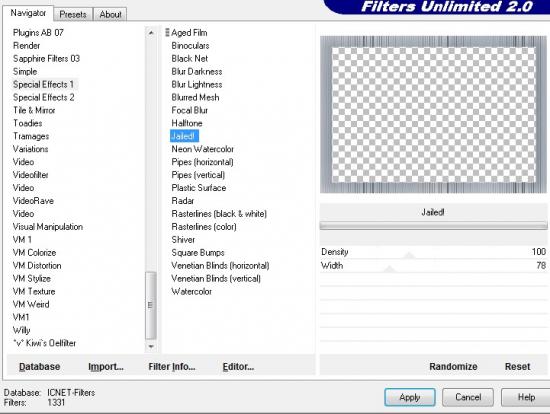The width and height of the screenshot is (550, 414).
Task: Select the Special Effects 2 category
Action: point(43,98)
